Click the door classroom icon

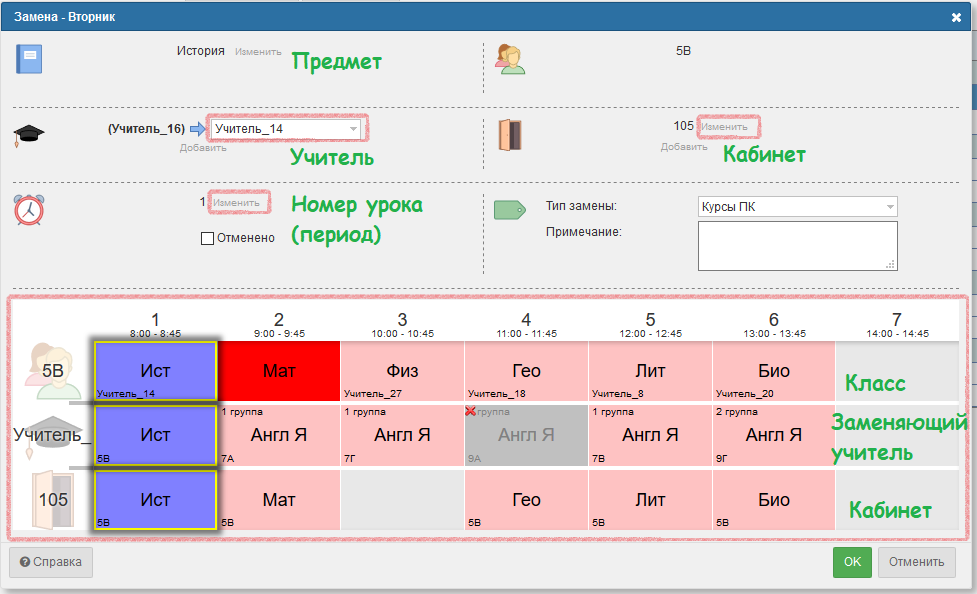(x=511, y=135)
